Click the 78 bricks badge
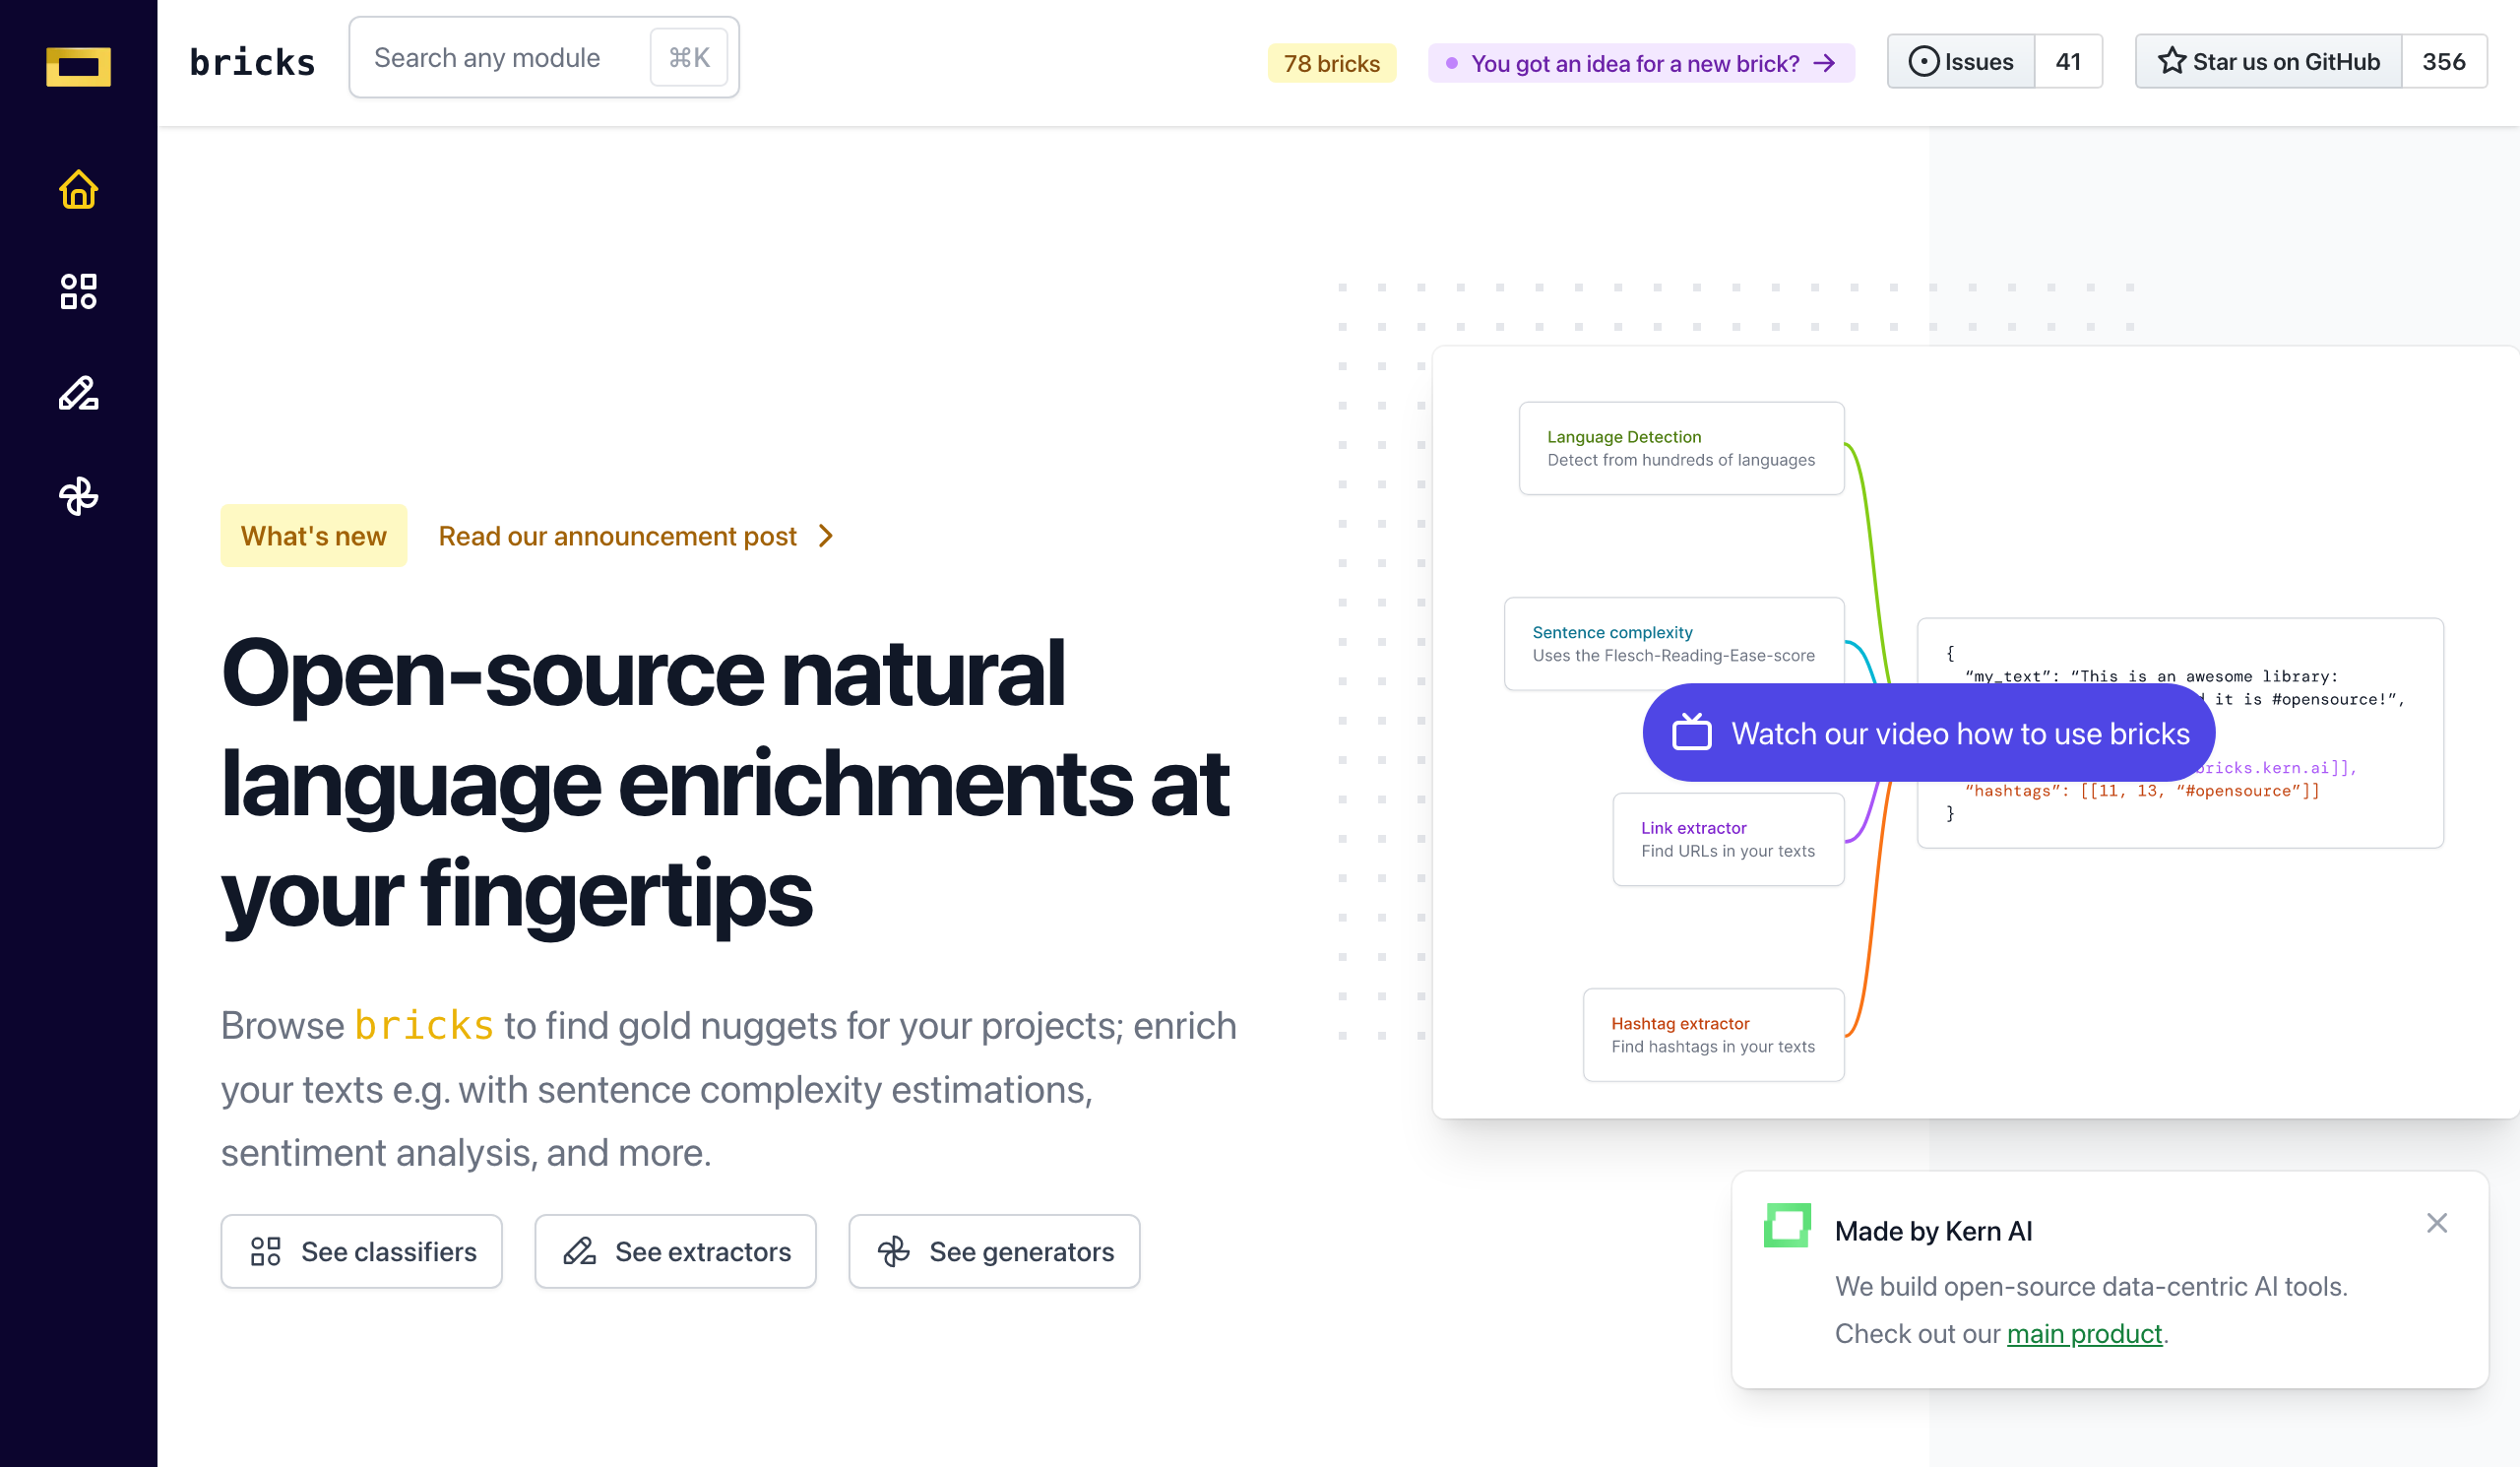Image resolution: width=2520 pixels, height=1467 pixels. (1331, 63)
